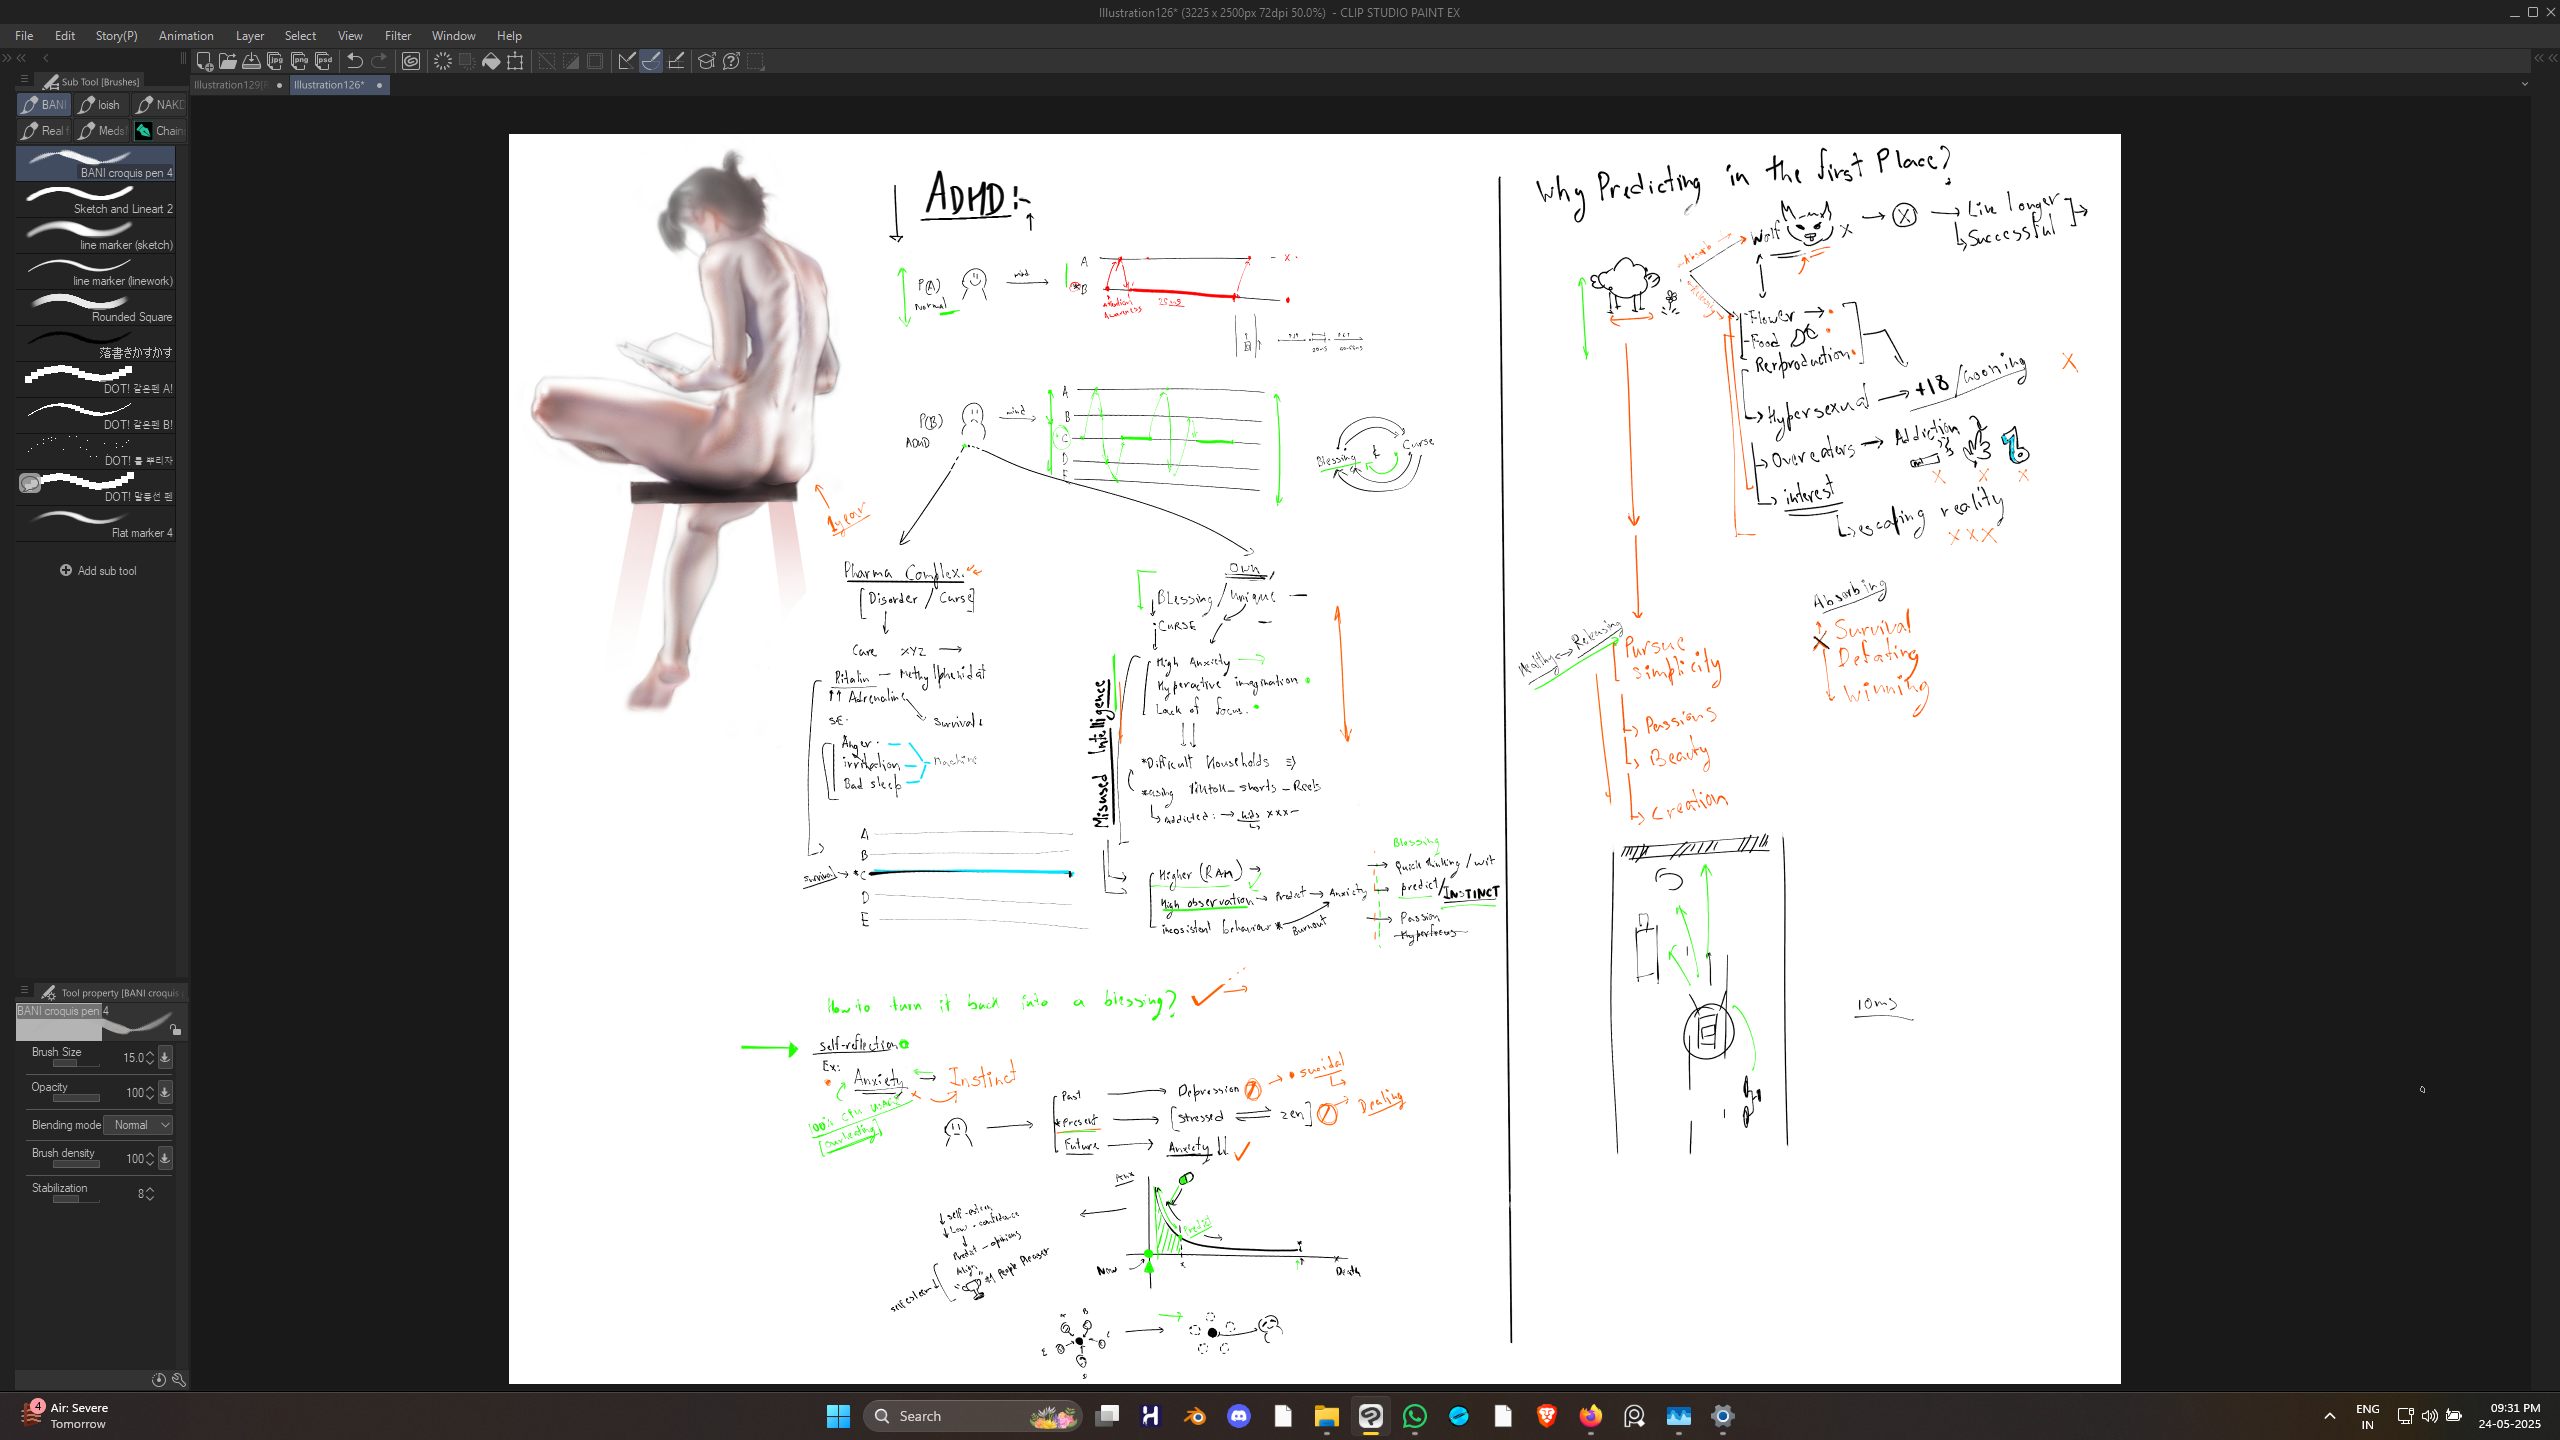This screenshot has height=1440, width=2560.
Task: Select the Rounded Square brush
Action: pyautogui.click(x=96, y=308)
